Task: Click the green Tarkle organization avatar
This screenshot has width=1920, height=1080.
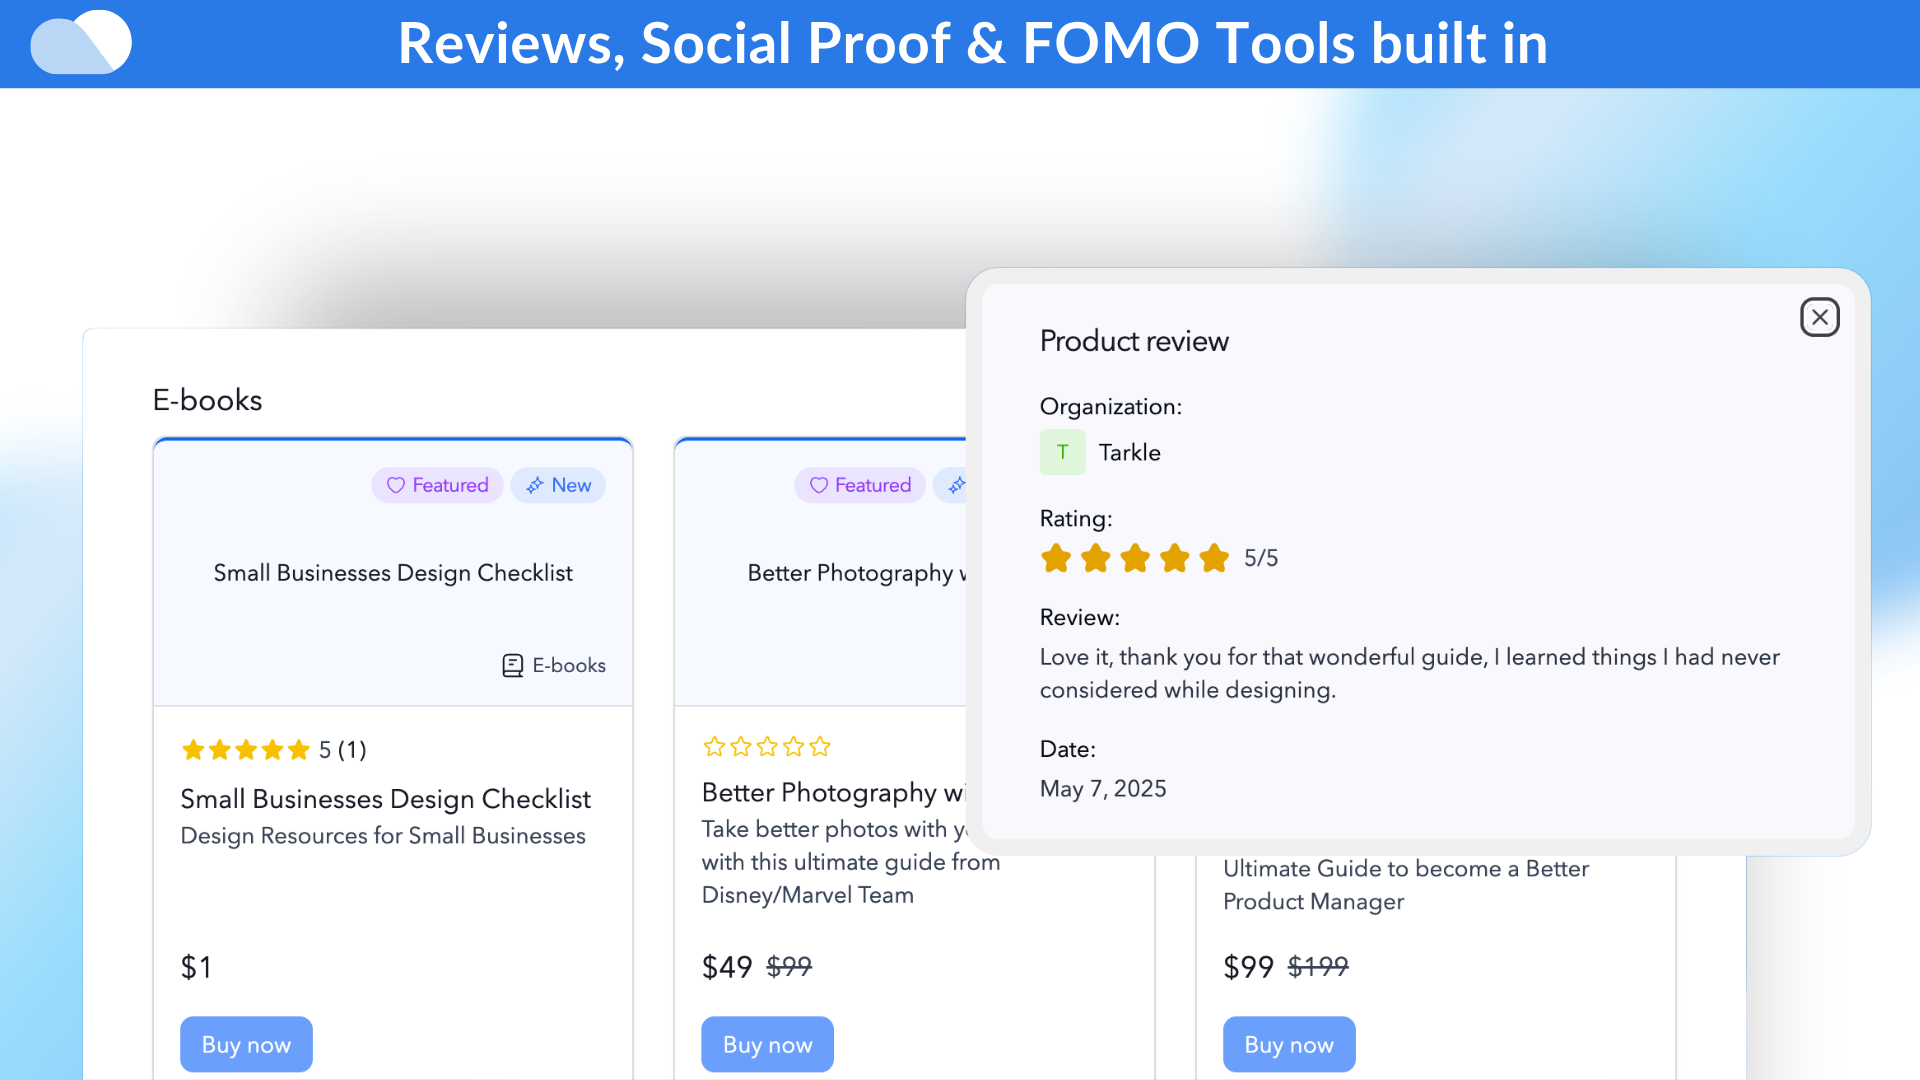Action: tap(1062, 452)
